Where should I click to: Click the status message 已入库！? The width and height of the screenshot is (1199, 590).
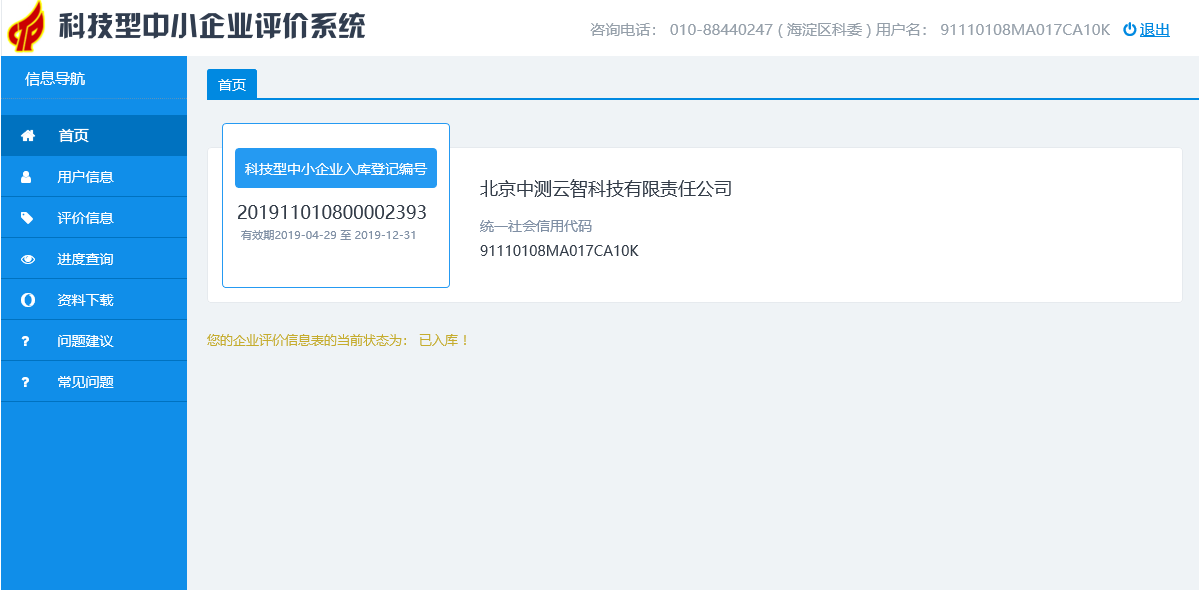444,341
